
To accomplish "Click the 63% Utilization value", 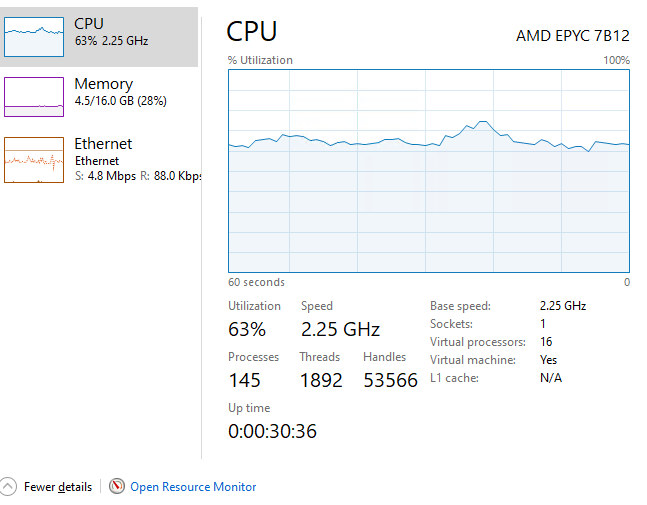I will (x=247, y=329).
